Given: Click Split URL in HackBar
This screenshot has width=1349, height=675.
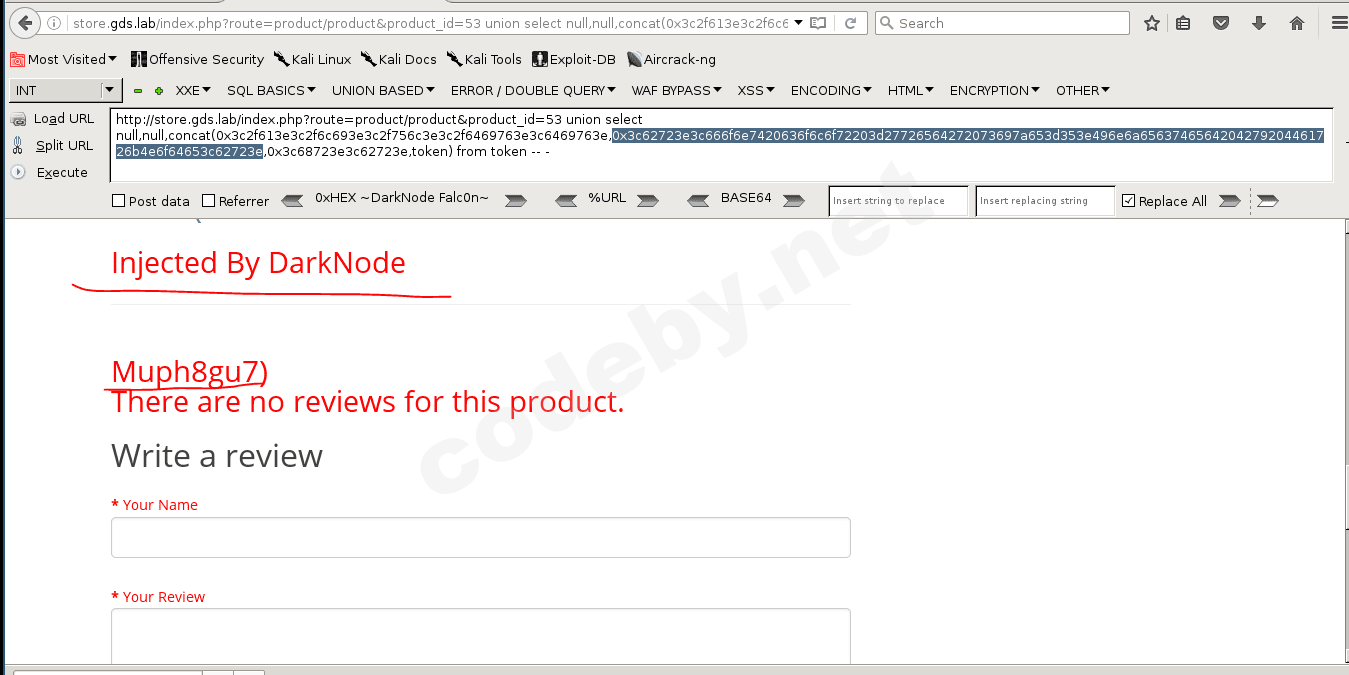Looking at the screenshot, I should point(53,145).
